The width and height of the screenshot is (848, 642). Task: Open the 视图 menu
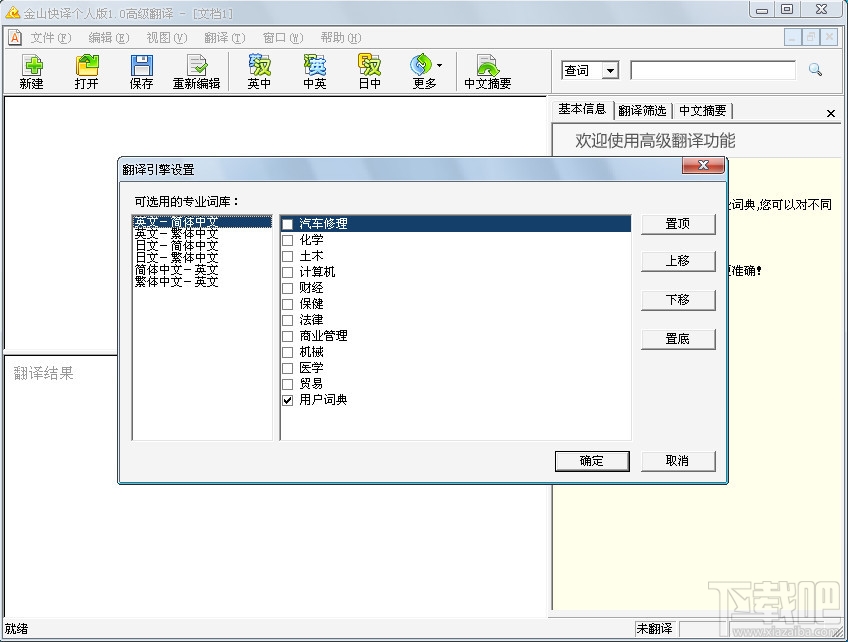tap(167, 38)
